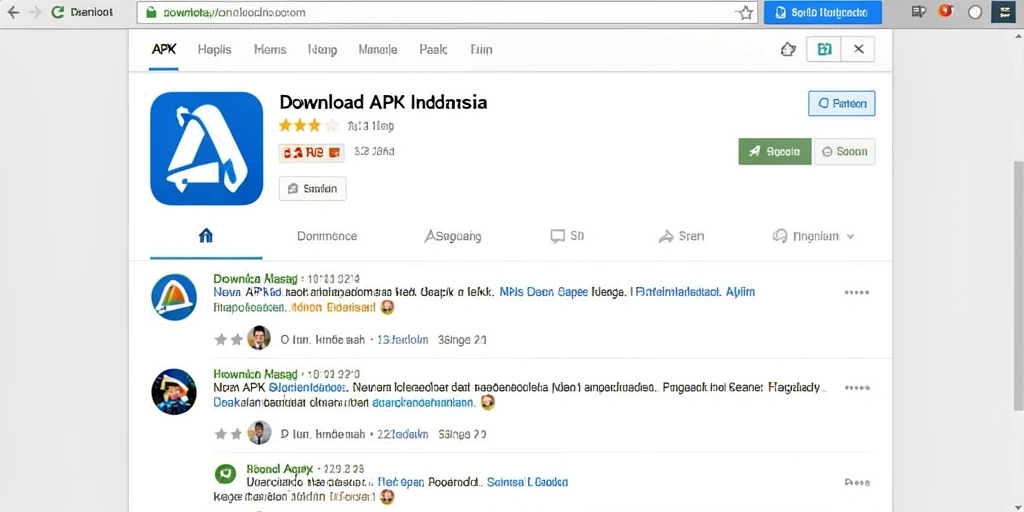The image size is (1024, 512).
Task: Click the blue button in the browser toolbar
Action: 822,12
